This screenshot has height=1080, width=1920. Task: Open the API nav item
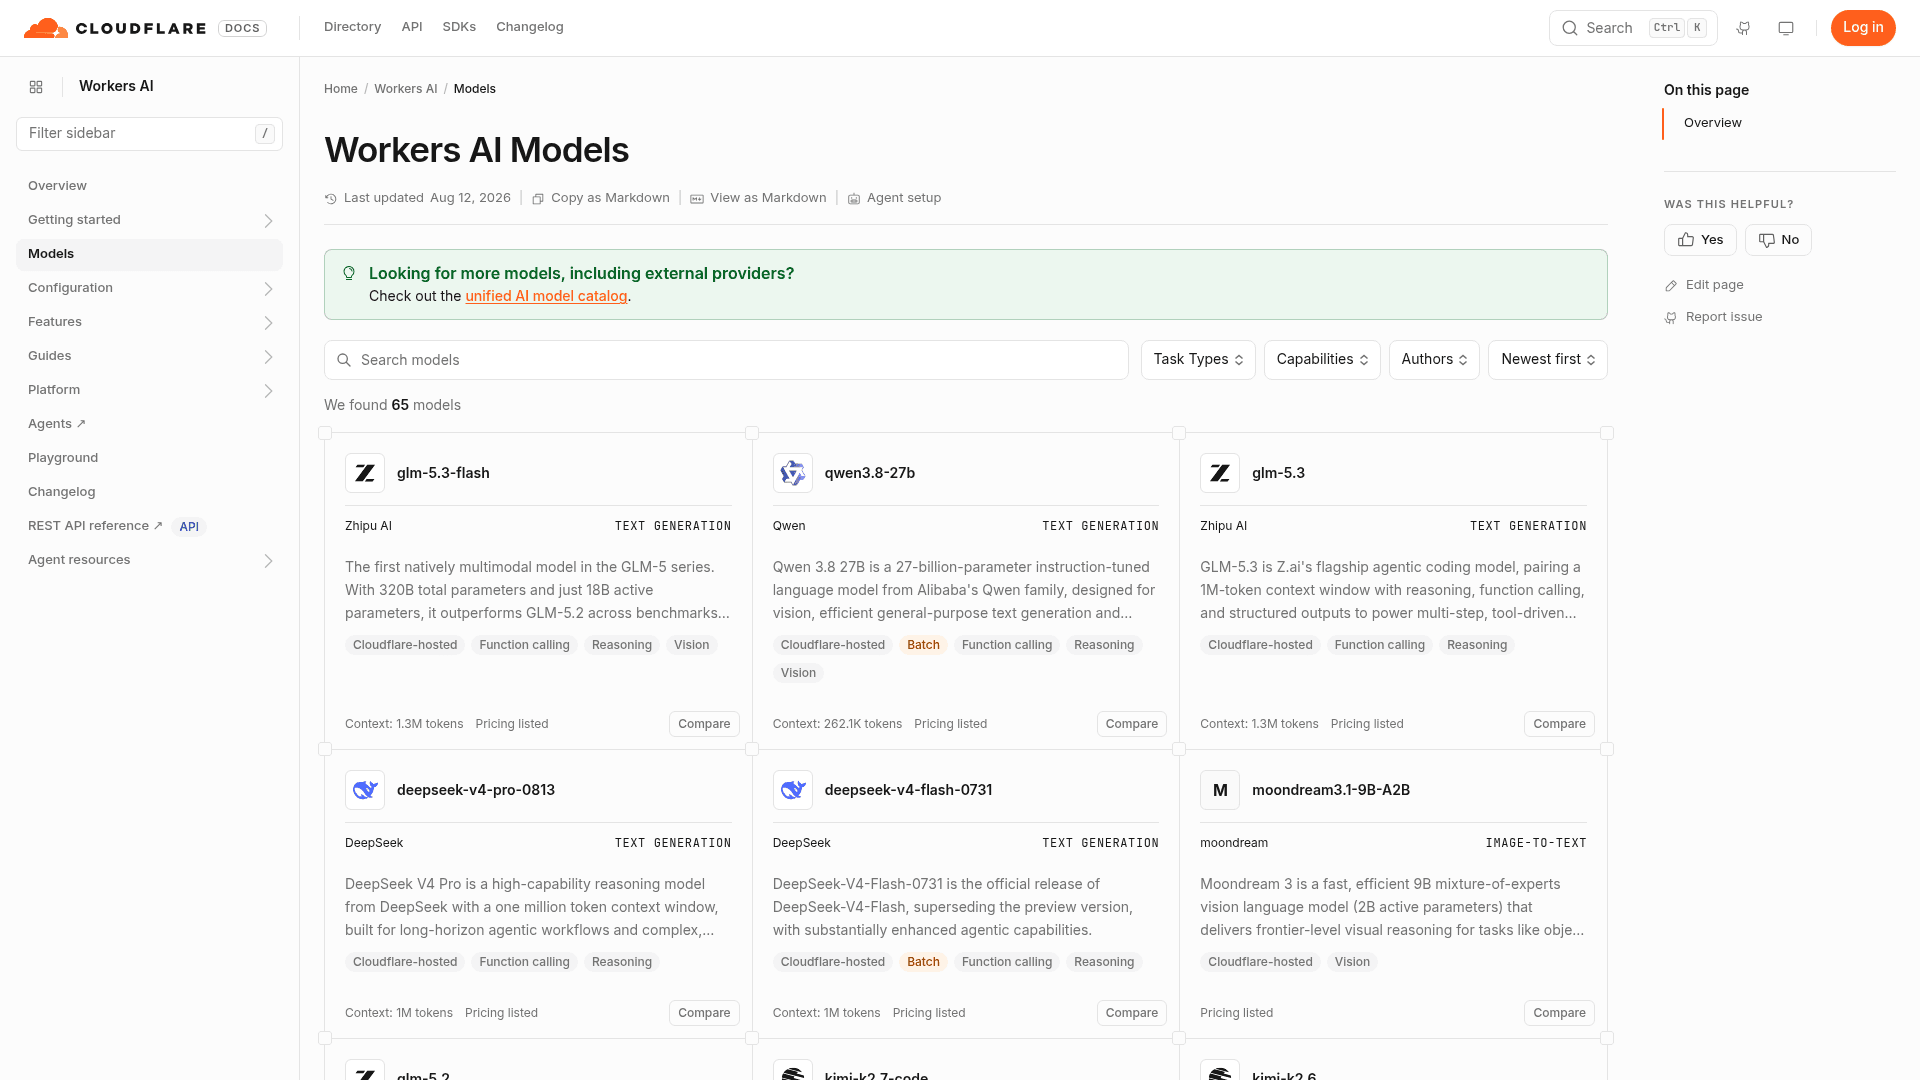(x=412, y=27)
